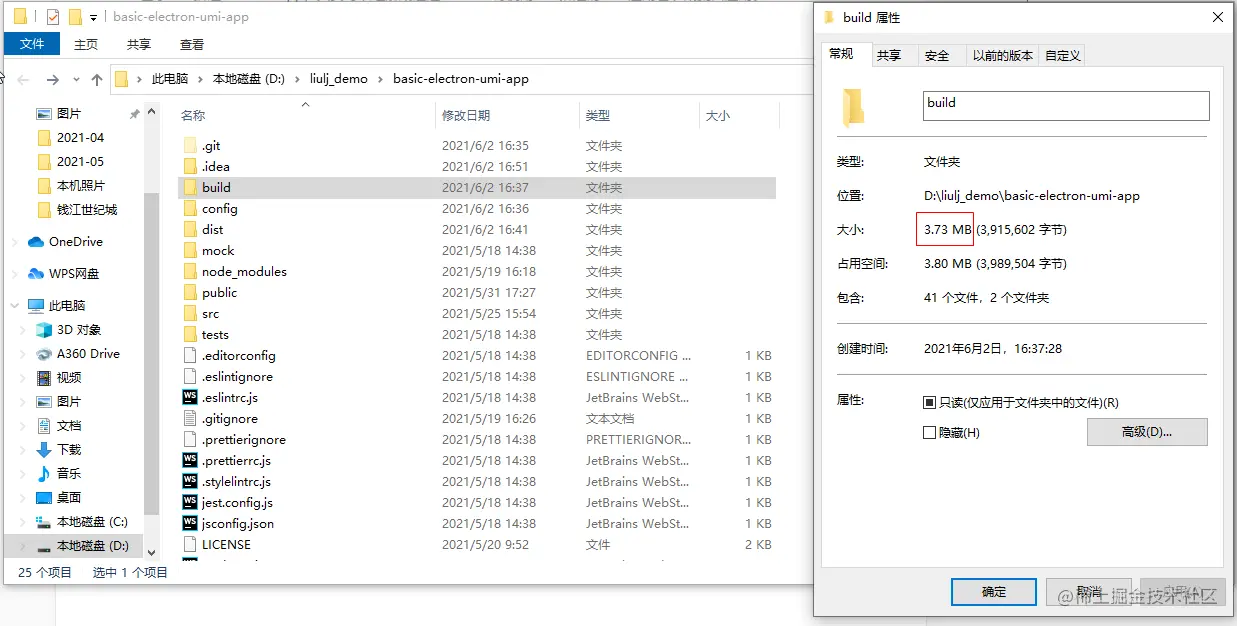This screenshot has width=1237, height=626.
Task: Click liulj_demo in the address bar
Action: point(339,79)
